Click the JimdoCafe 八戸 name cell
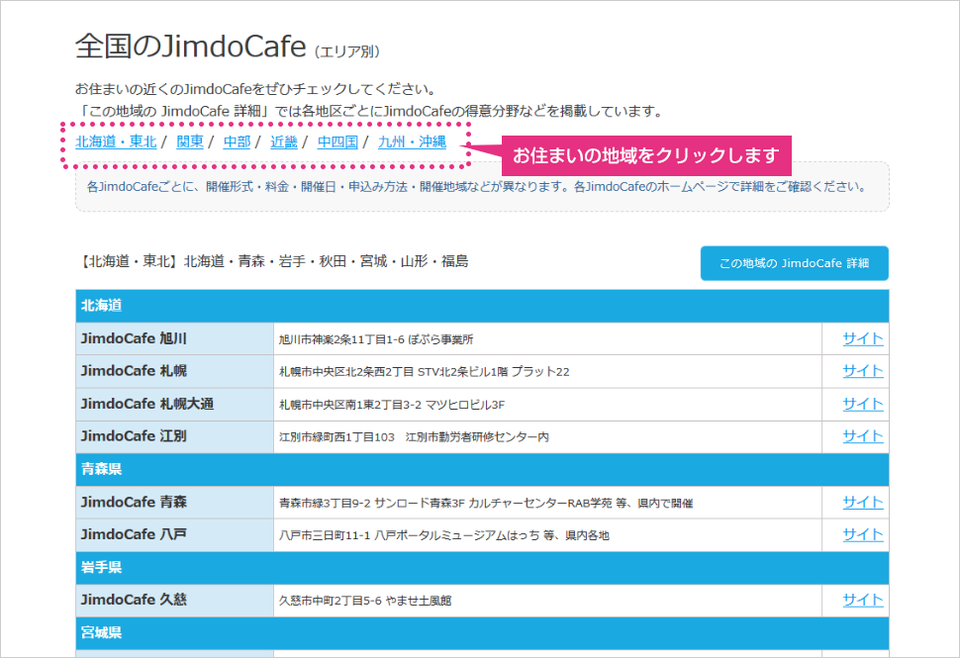This screenshot has height=658, width=960. 174,535
